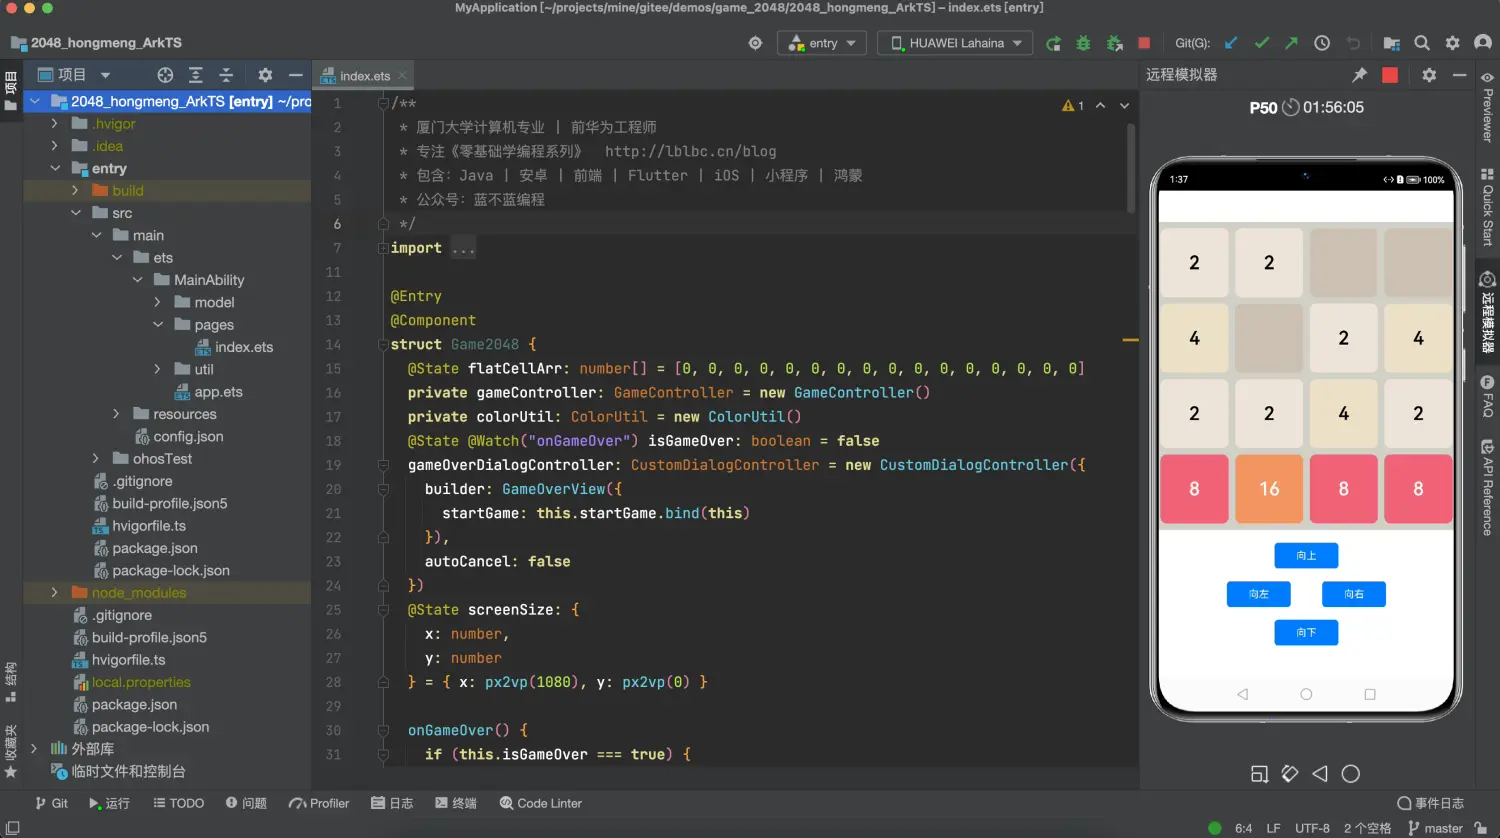Pin the remote emulator panel
This screenshot has height=838, width=1500.
(1359, 75)
